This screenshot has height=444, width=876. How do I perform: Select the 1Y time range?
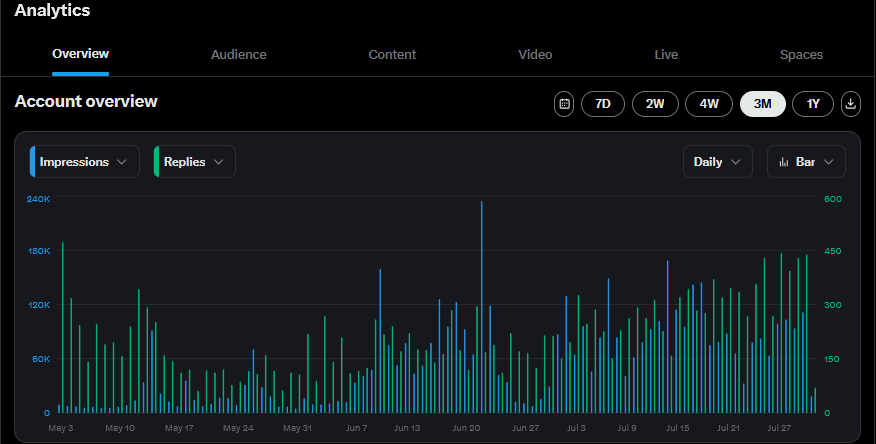813,104
